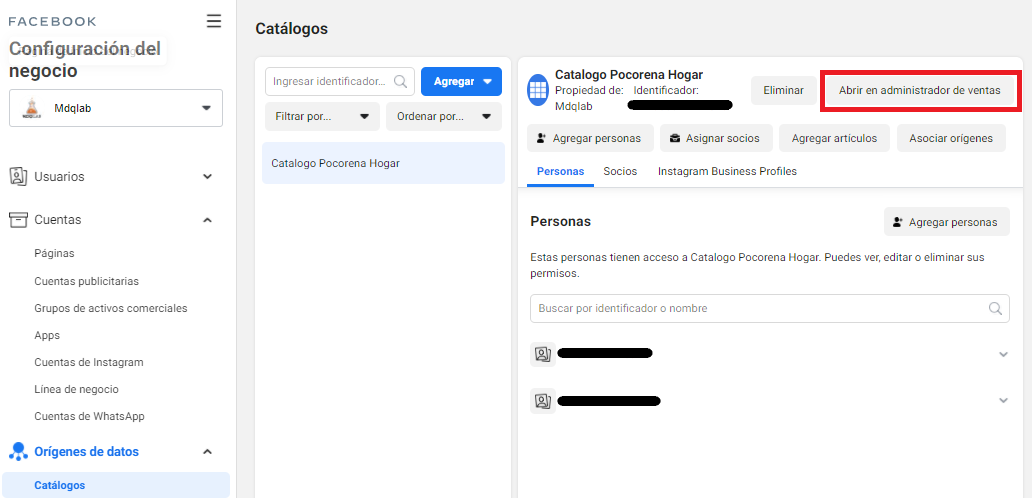The width and height of the screenshot is (1032, 498).
Task: Open the Ordenar por dropdown
Action: point(444,116)
